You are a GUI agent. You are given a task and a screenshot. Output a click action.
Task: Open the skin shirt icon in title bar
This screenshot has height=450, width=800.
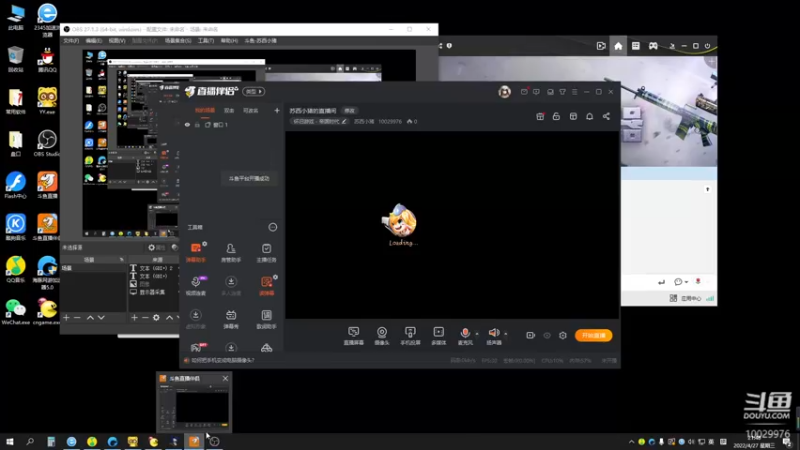pyautogui.click(x=562, y=92)
